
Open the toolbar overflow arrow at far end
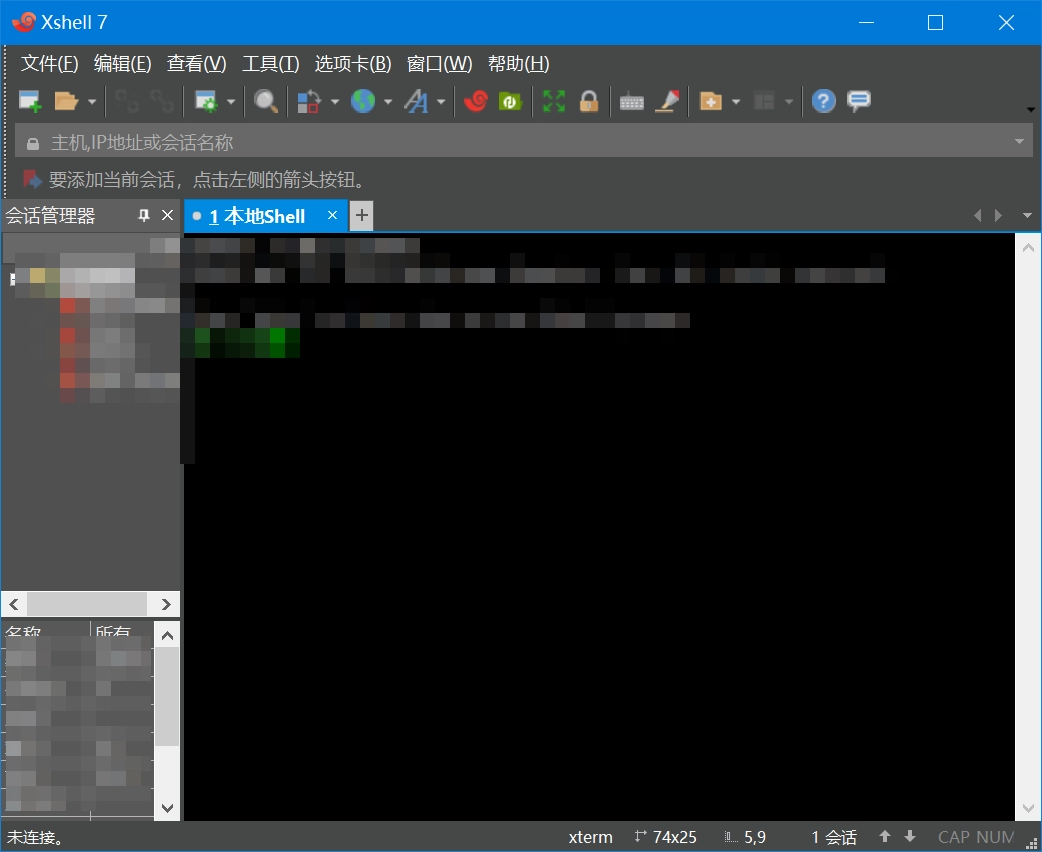tap(1031, 110)
